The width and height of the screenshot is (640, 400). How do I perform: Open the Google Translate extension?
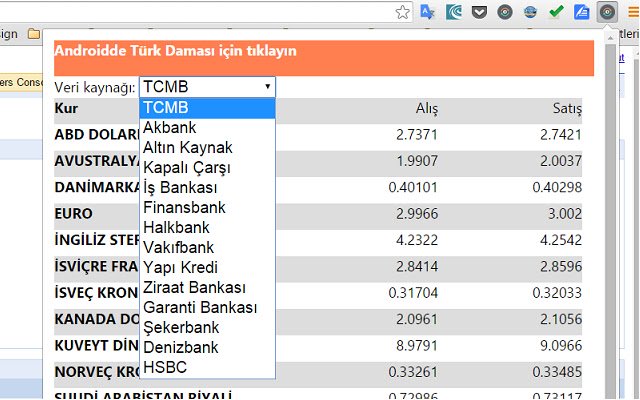[x=427, y=12]
